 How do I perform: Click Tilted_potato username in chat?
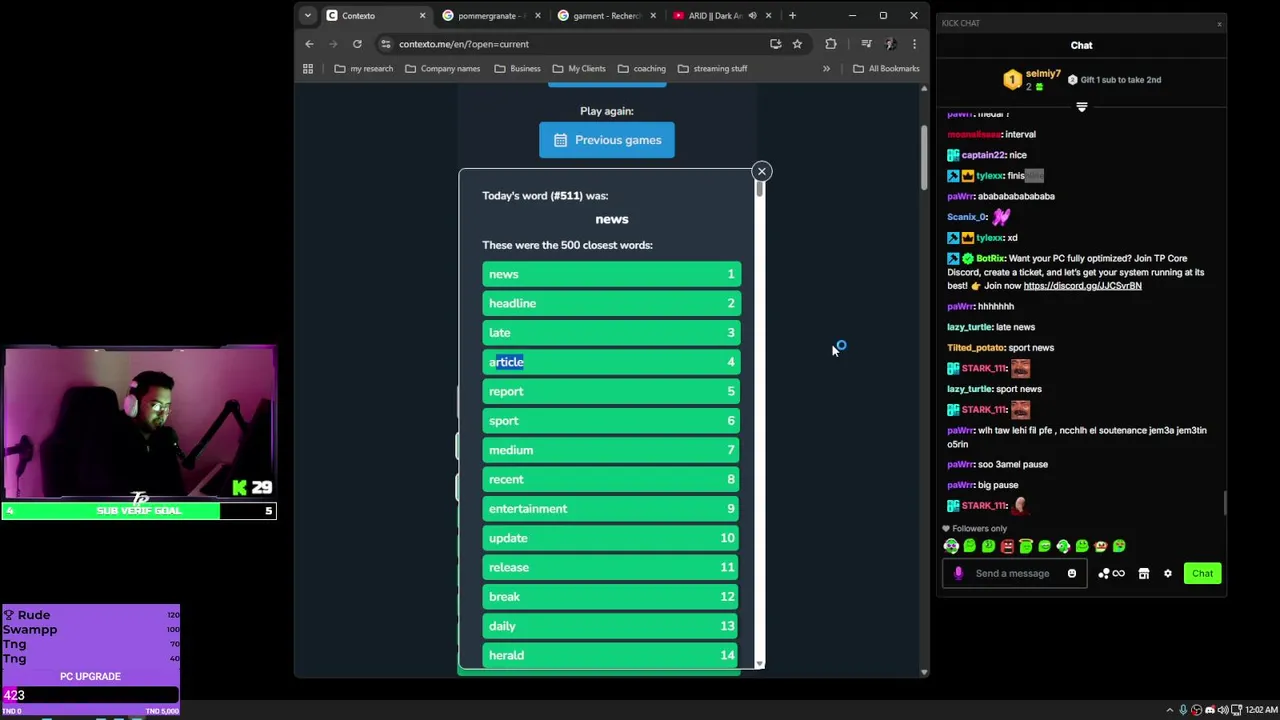click(976, 348)
